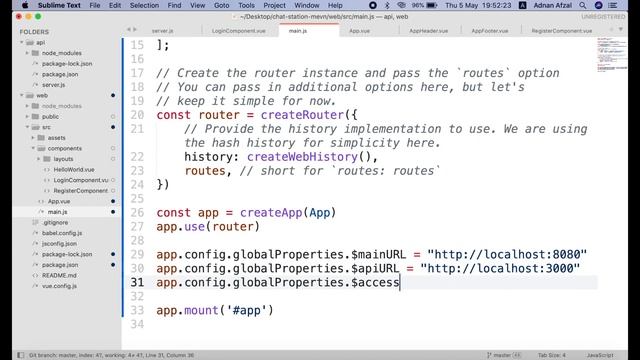Image resolution: width=640 pixels, height=360 pixels.
Task: Expand the layouts folder
Action: click(39, 159)
